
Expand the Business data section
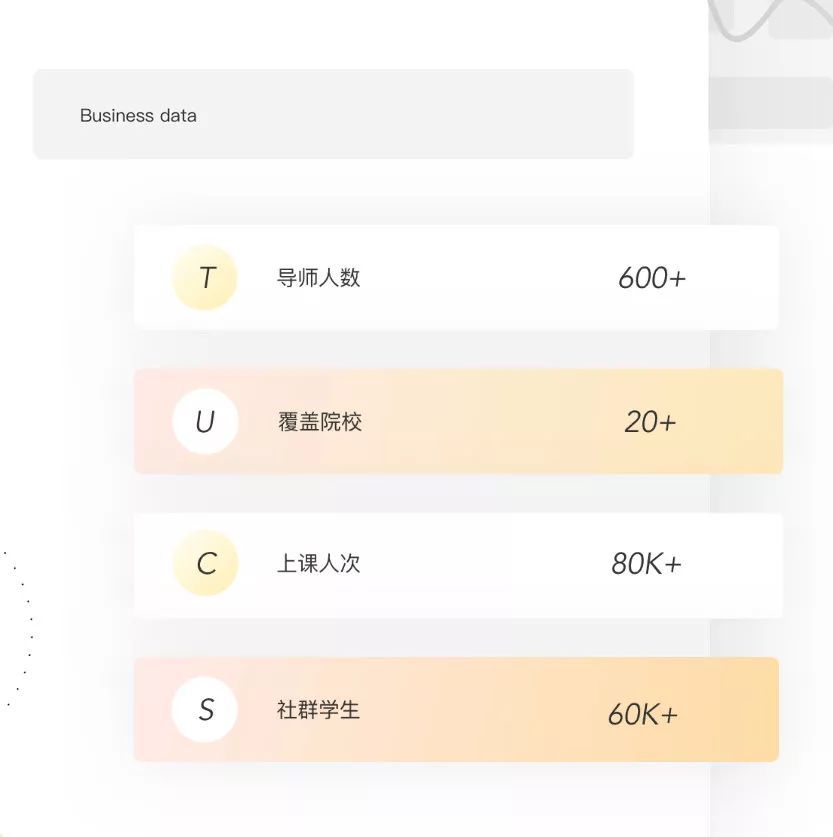[x=334, y=113]
